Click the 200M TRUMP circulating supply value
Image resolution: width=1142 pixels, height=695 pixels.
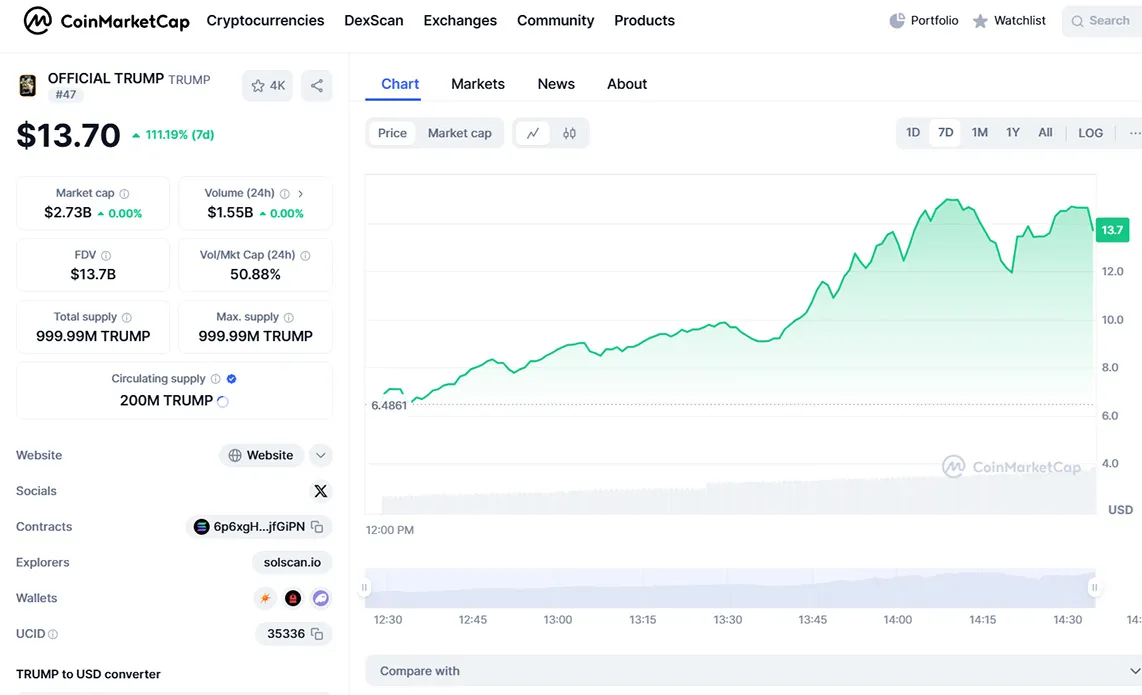166,401
